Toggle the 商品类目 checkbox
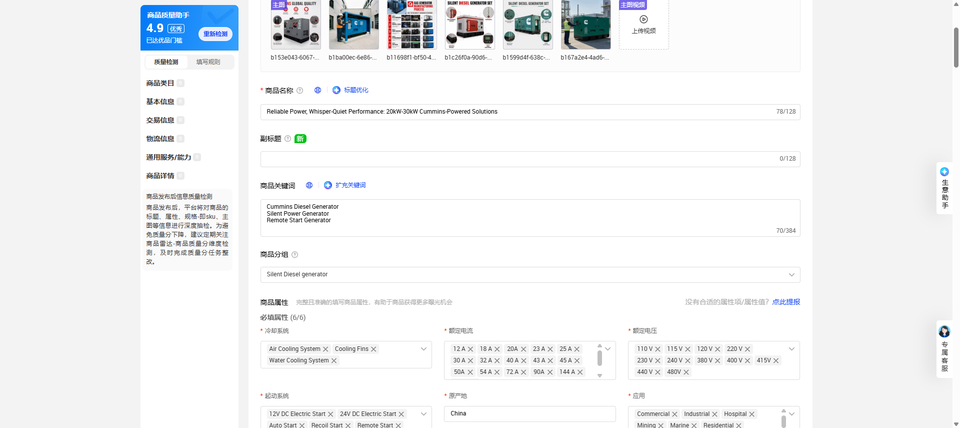Screen dimensions: 960x428 pos(181,83)
